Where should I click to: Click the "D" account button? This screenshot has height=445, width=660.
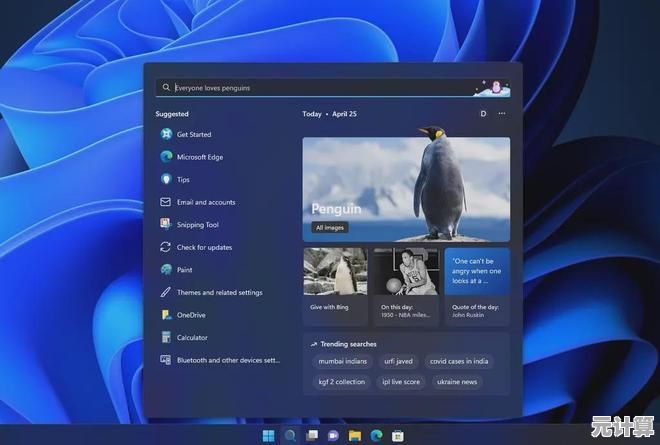[x=483, y=114]
